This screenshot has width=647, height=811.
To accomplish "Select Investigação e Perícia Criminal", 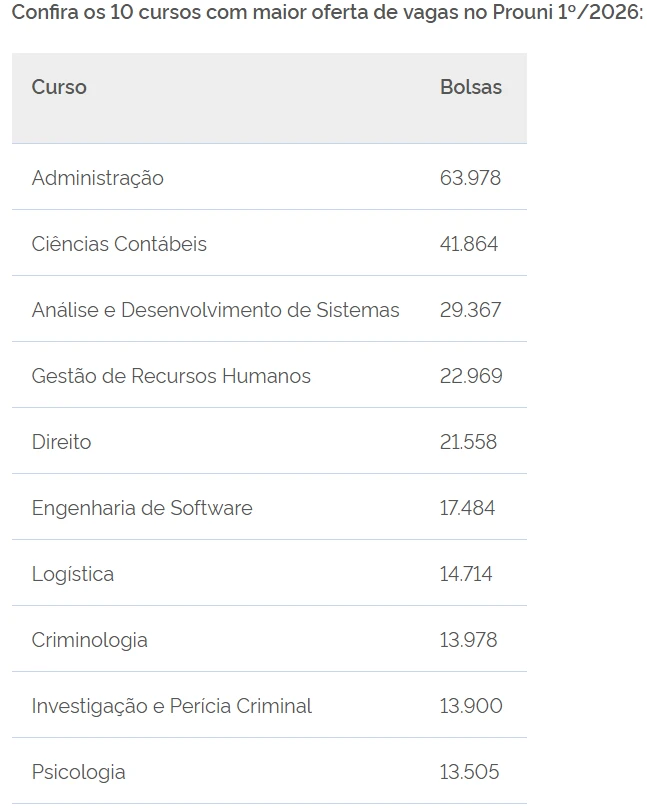I will click(x=172, y=706).
